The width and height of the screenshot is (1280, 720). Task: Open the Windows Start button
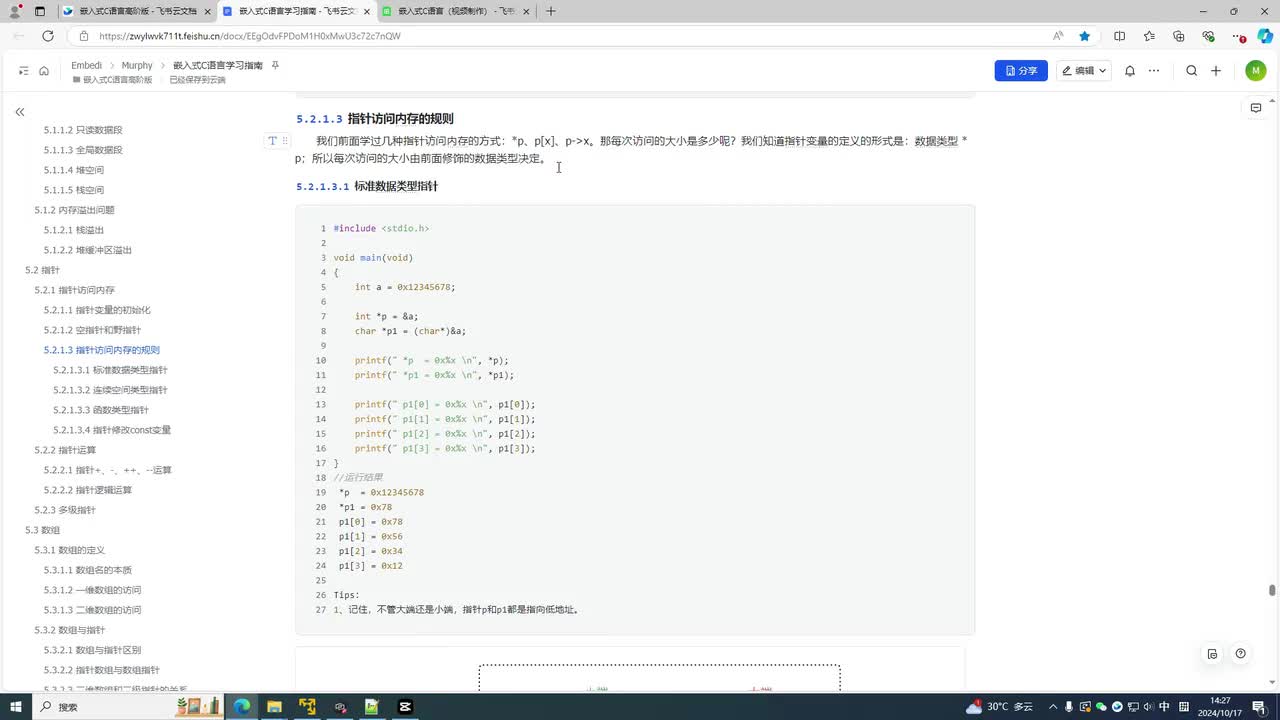[16, 706]
